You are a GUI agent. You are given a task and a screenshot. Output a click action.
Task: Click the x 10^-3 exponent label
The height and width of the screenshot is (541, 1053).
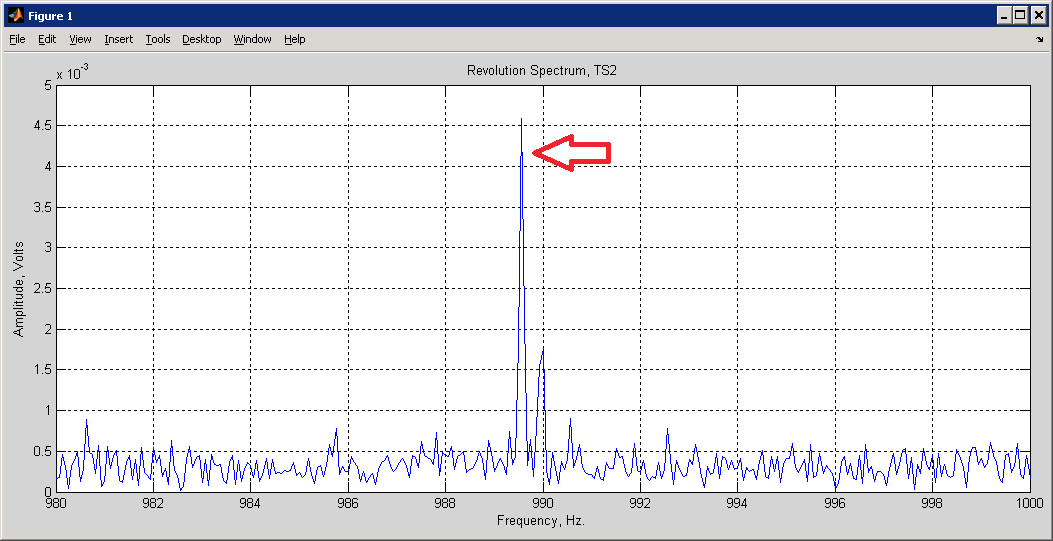72,72
